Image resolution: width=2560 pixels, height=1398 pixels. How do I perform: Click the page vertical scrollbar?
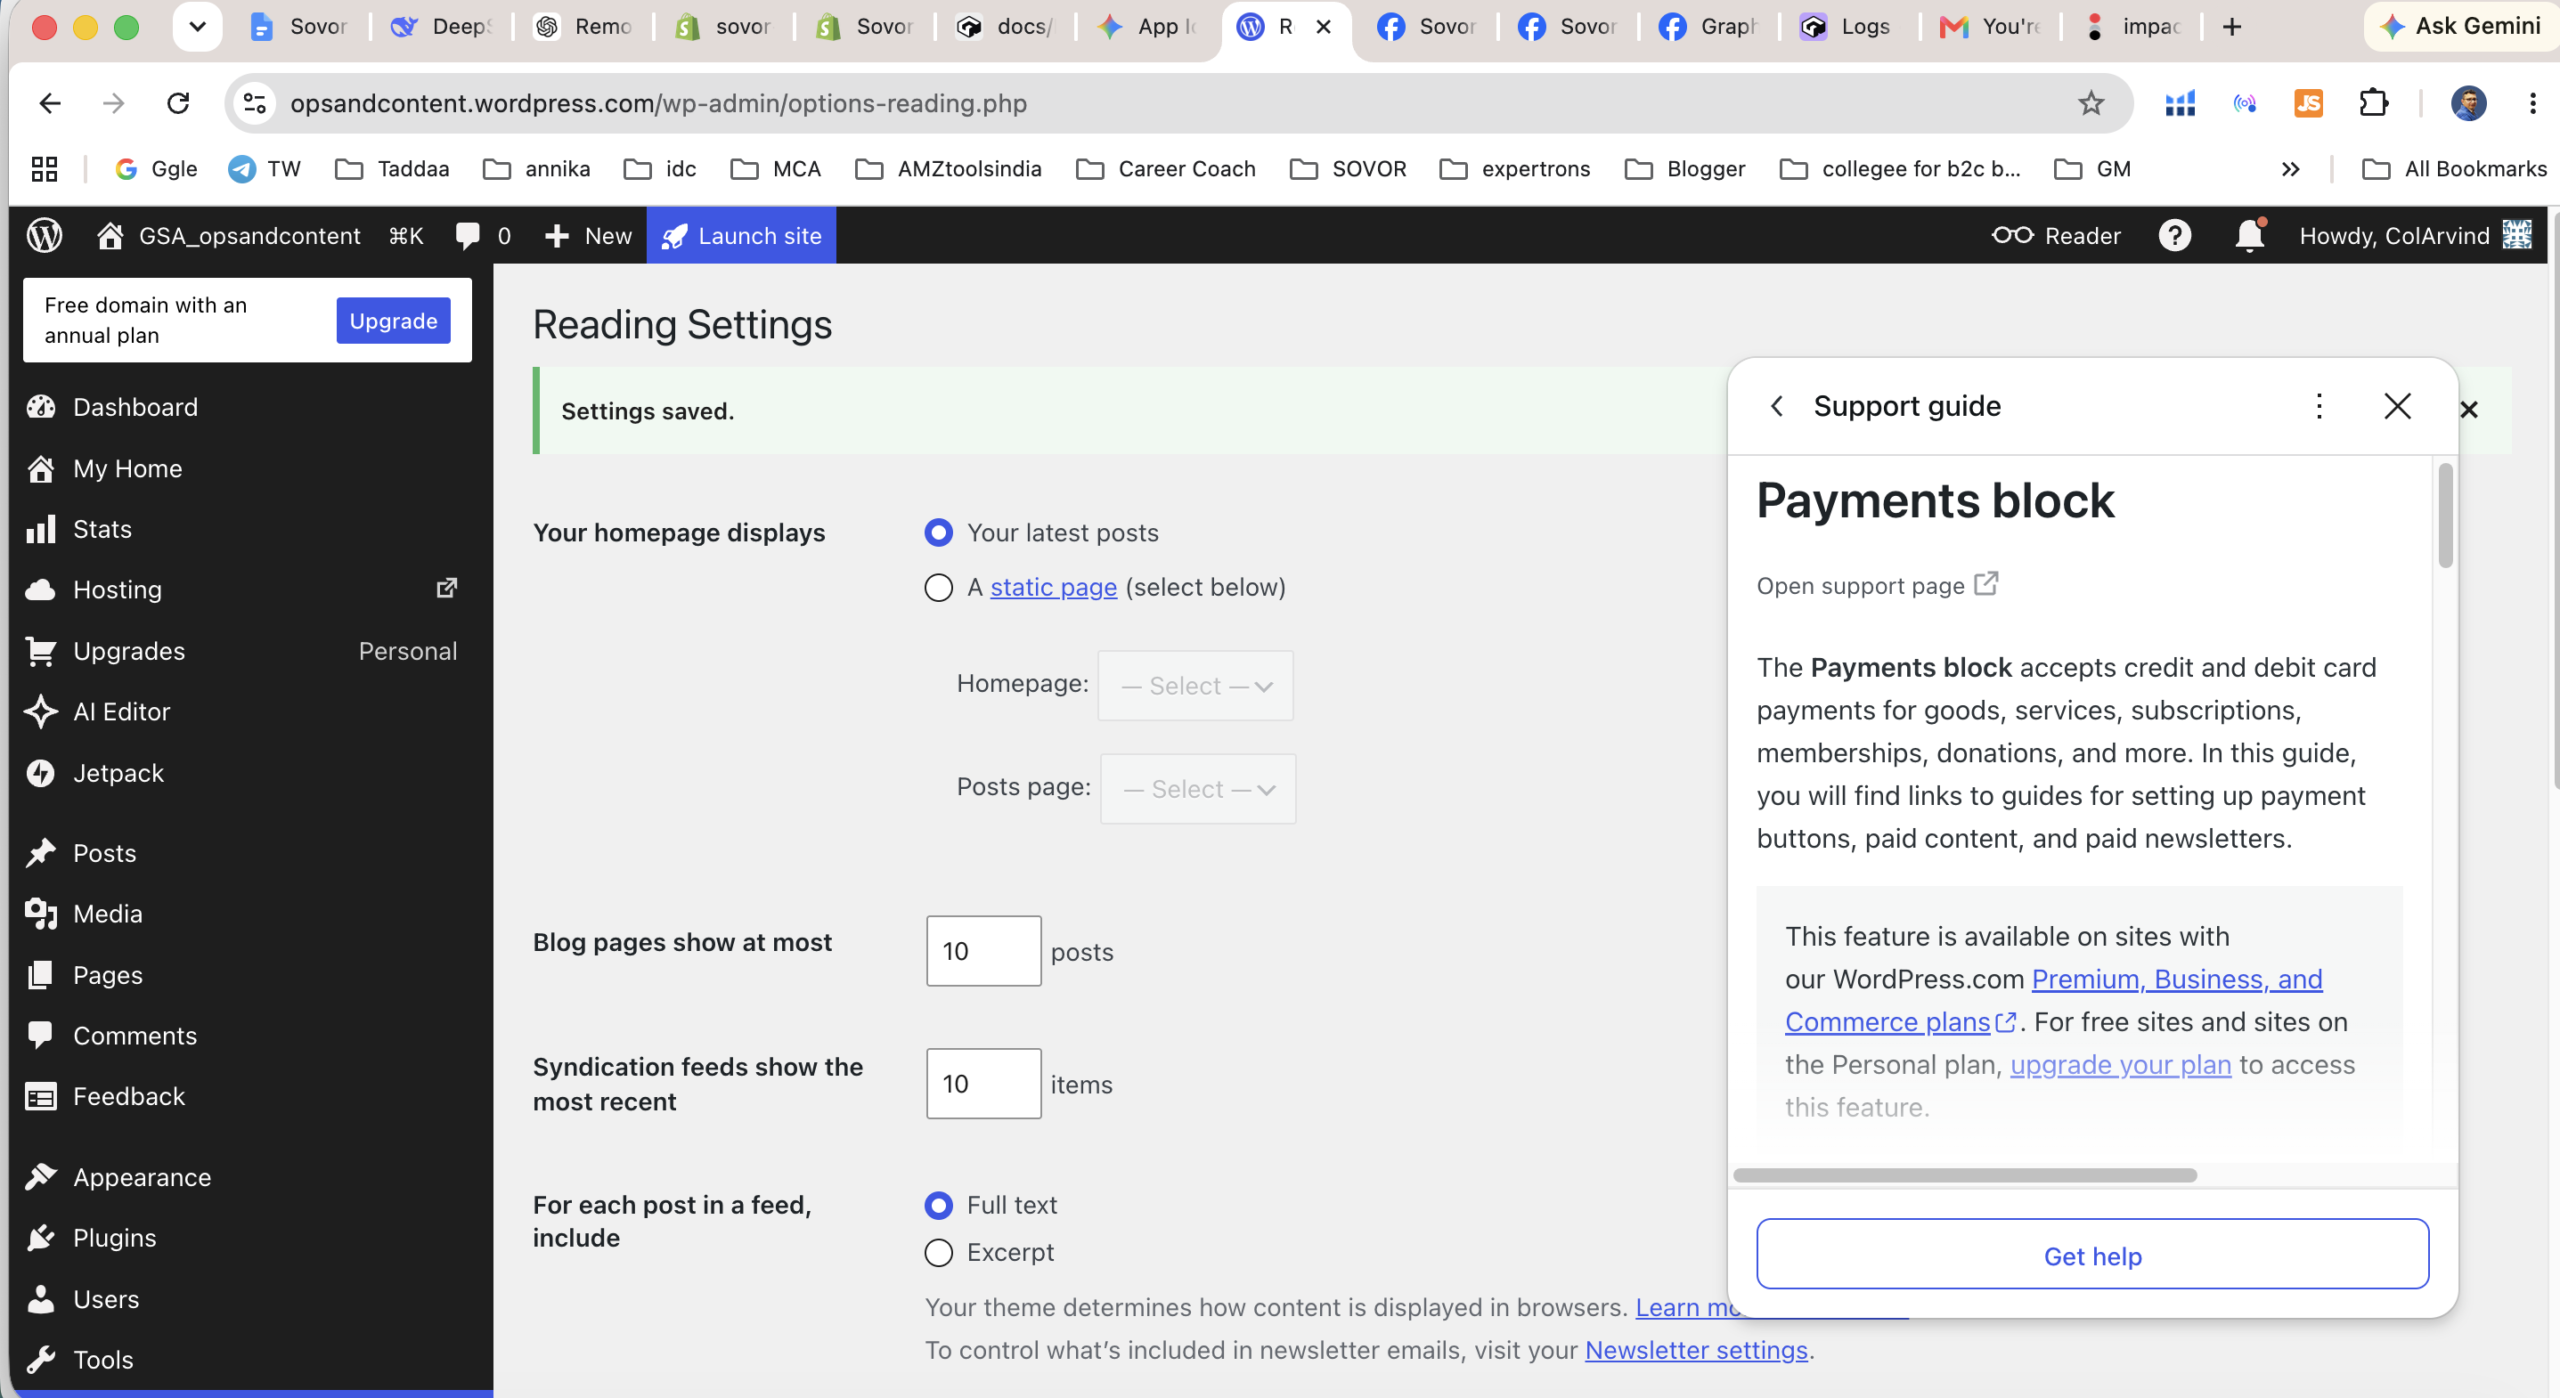(x=2554, y=500)
